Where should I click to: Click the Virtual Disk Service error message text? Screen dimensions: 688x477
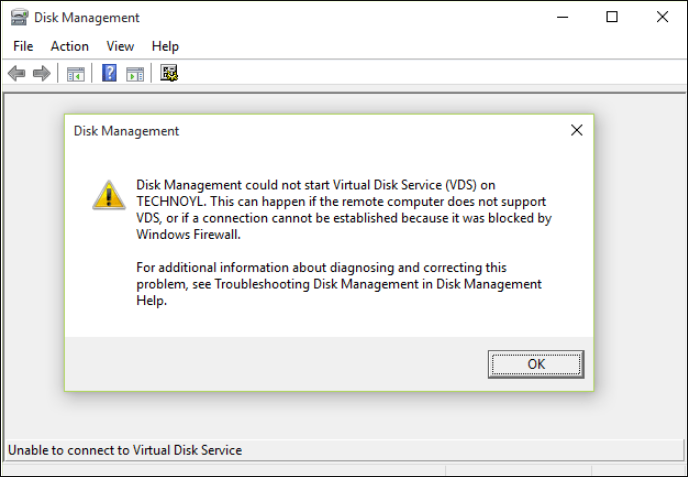pos(340,209)
